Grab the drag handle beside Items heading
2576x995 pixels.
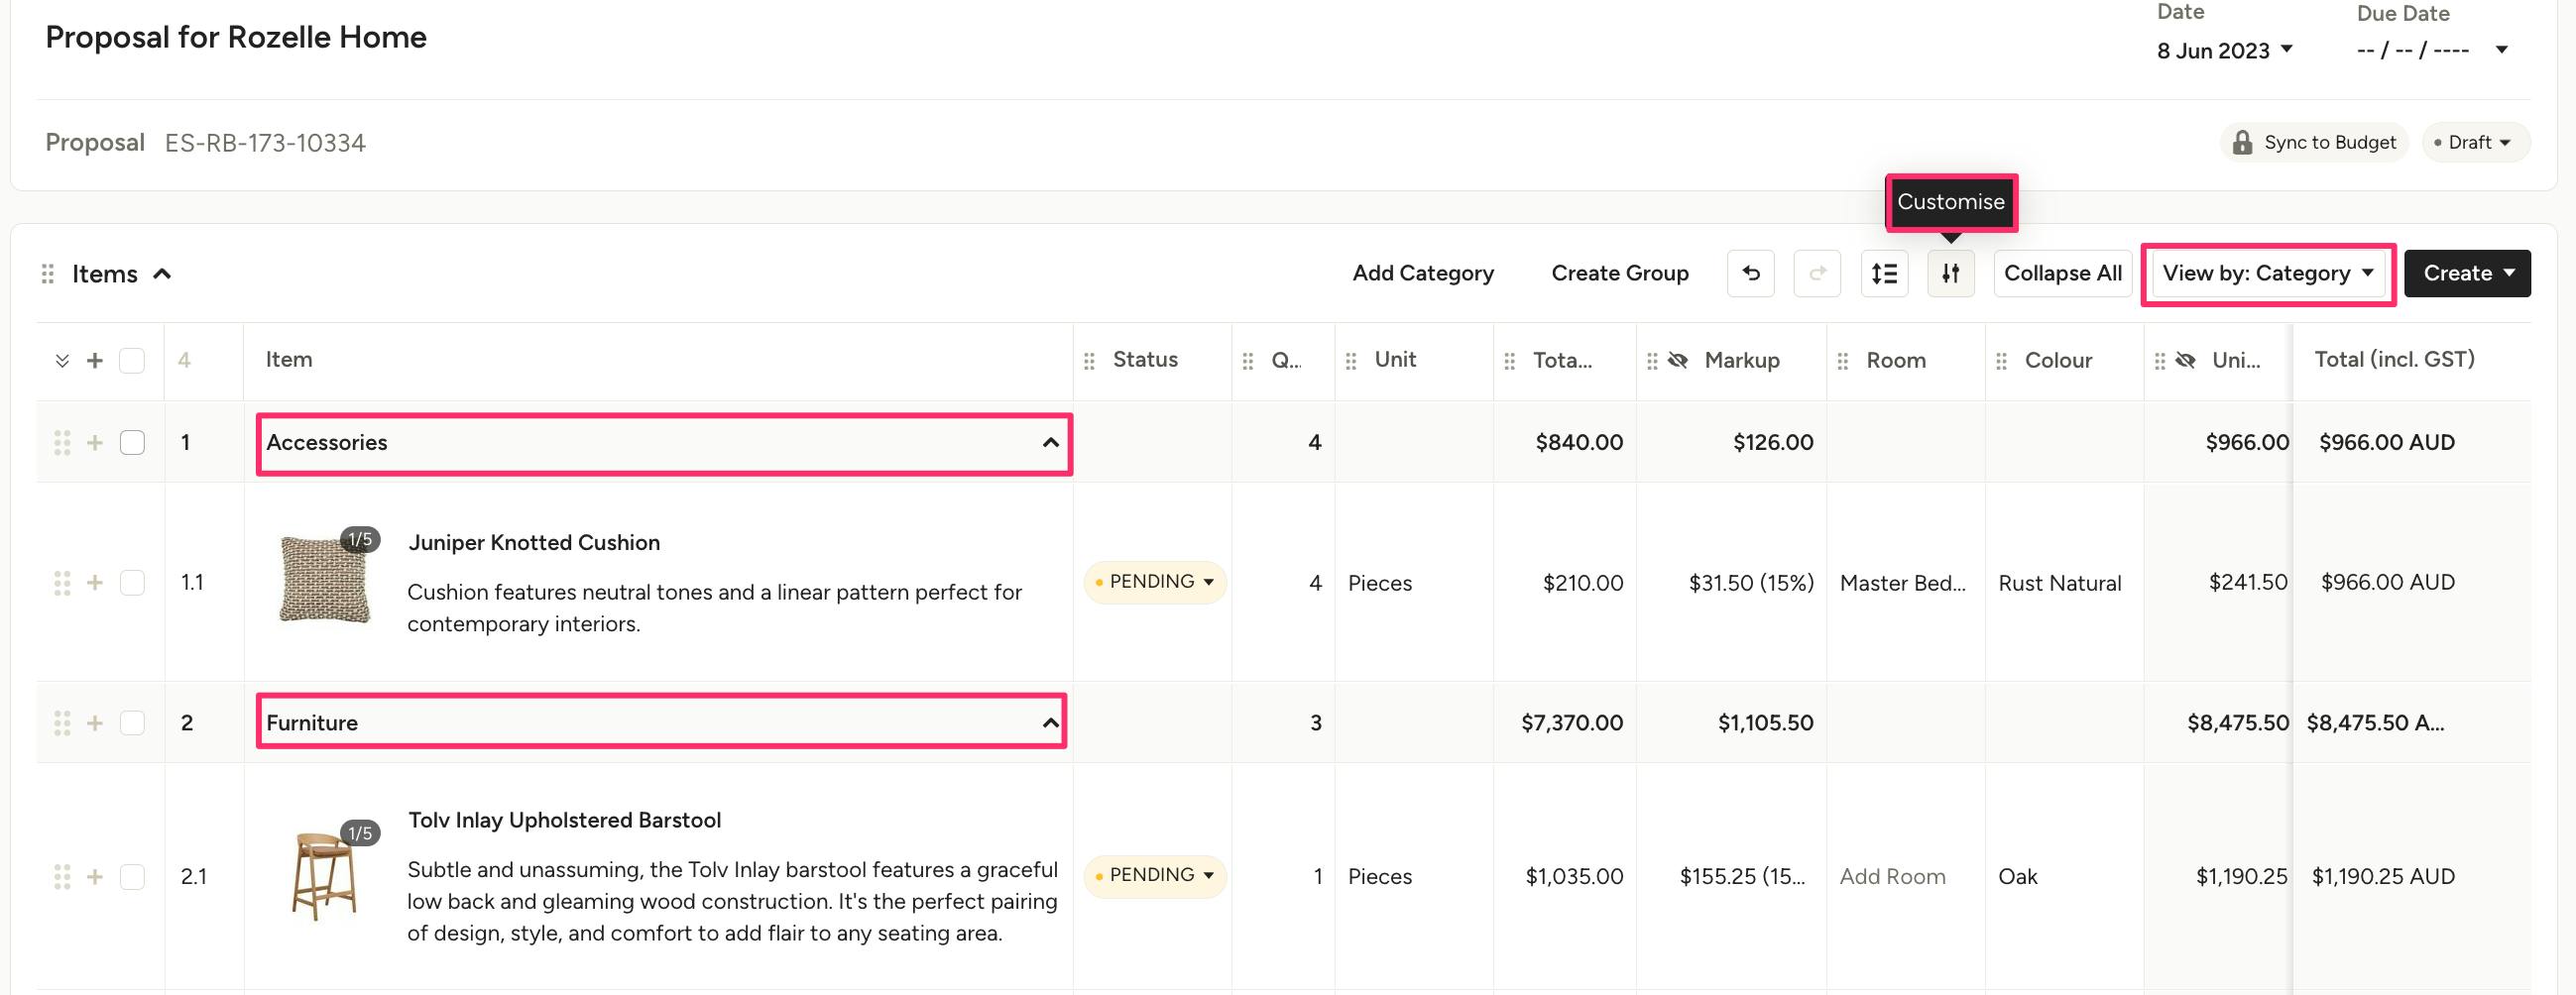pyautogui.click(x=47, y=274)
